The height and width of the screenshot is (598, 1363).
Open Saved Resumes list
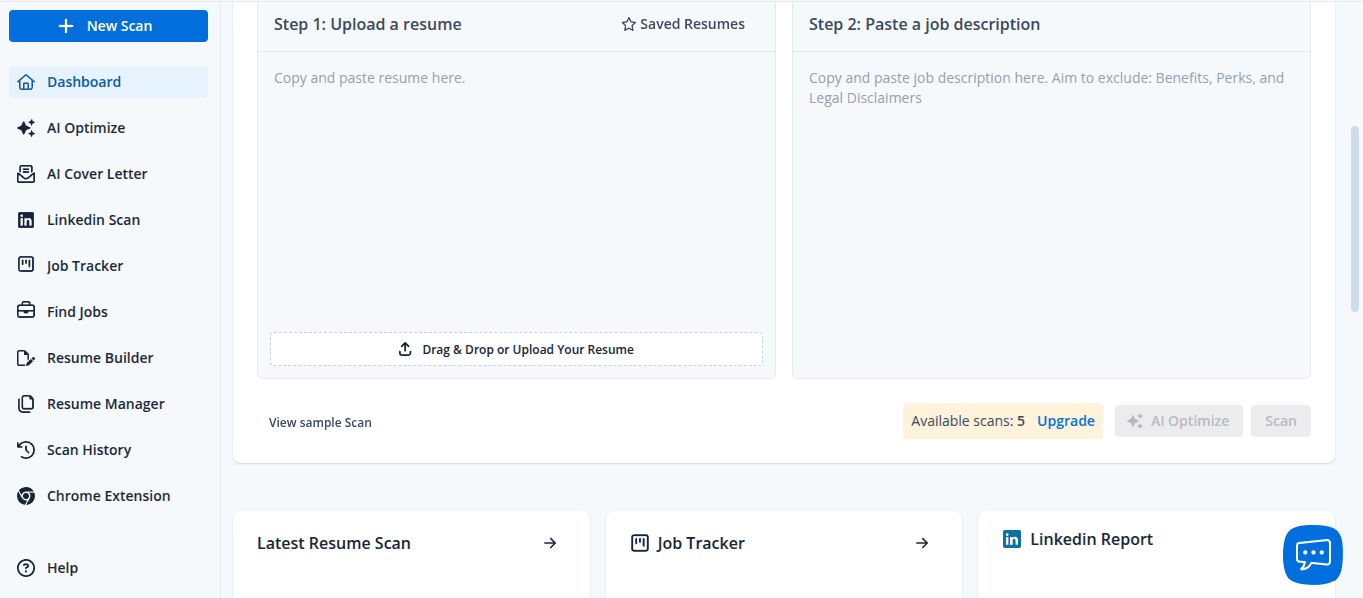[683, 24]
